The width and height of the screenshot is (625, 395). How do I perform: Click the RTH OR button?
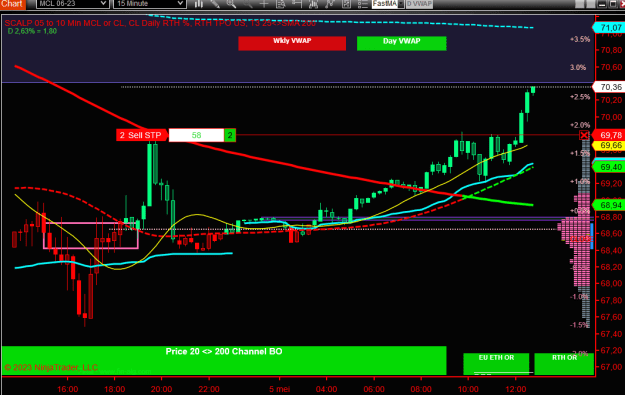tap(564, 364)
